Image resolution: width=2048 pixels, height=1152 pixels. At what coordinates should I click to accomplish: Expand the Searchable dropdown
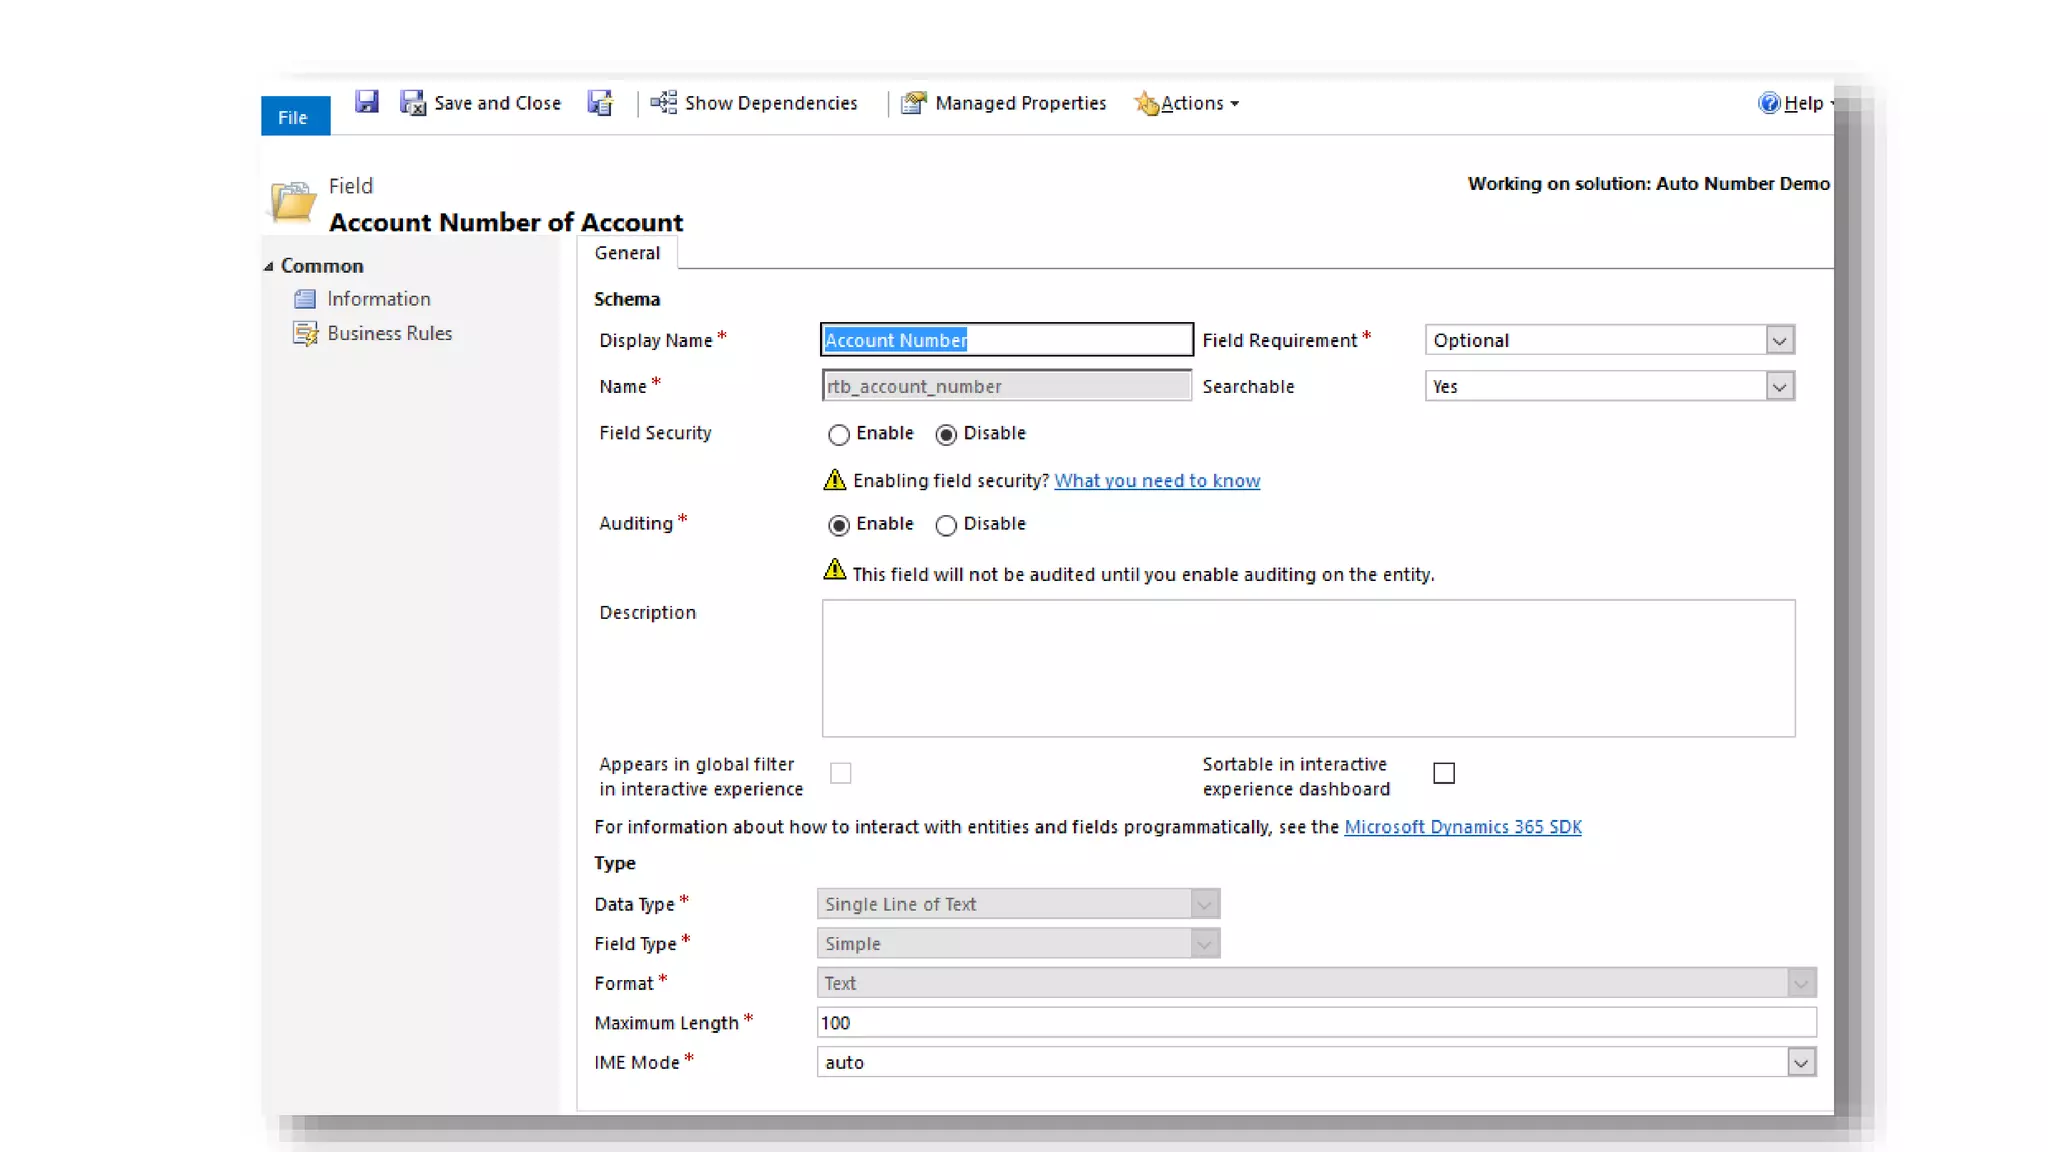point(1779,386)
